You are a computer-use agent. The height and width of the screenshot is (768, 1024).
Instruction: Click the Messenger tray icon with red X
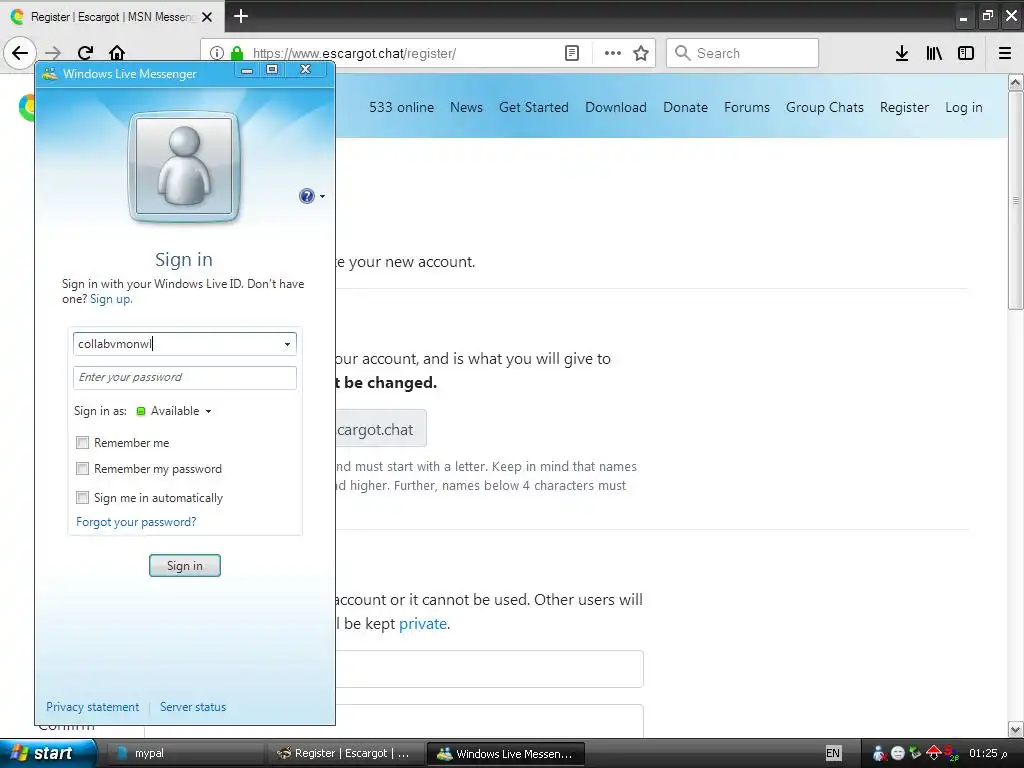(879, 753)
